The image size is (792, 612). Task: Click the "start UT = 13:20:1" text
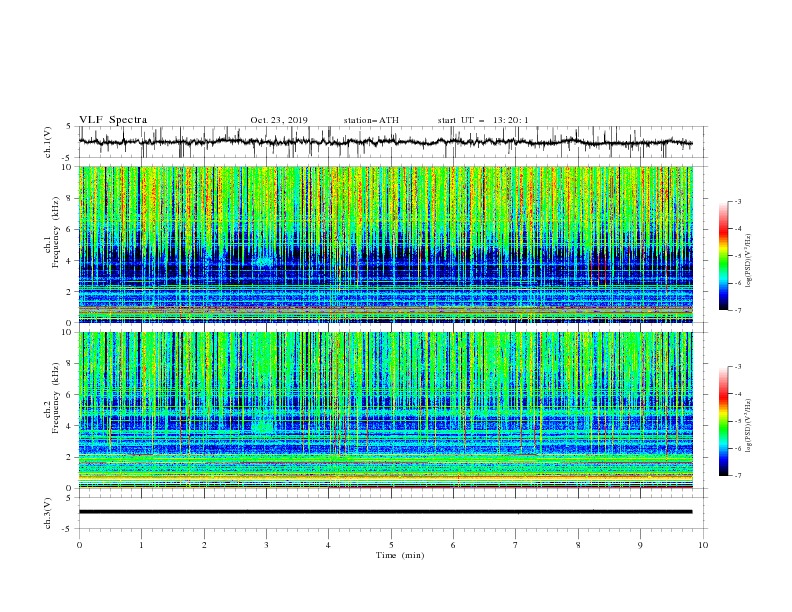tap(483, 120)
